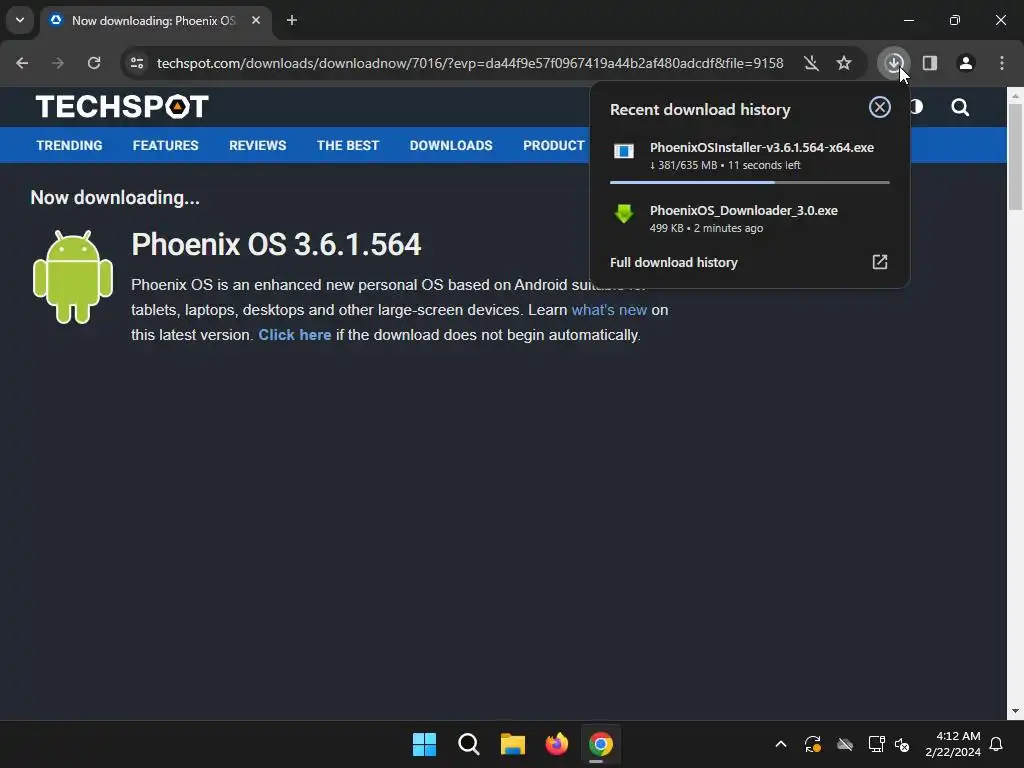Go forward with the forward arrow
Image resolution: width=1024 pixels, height=768 pixels.
coord(58,63)
